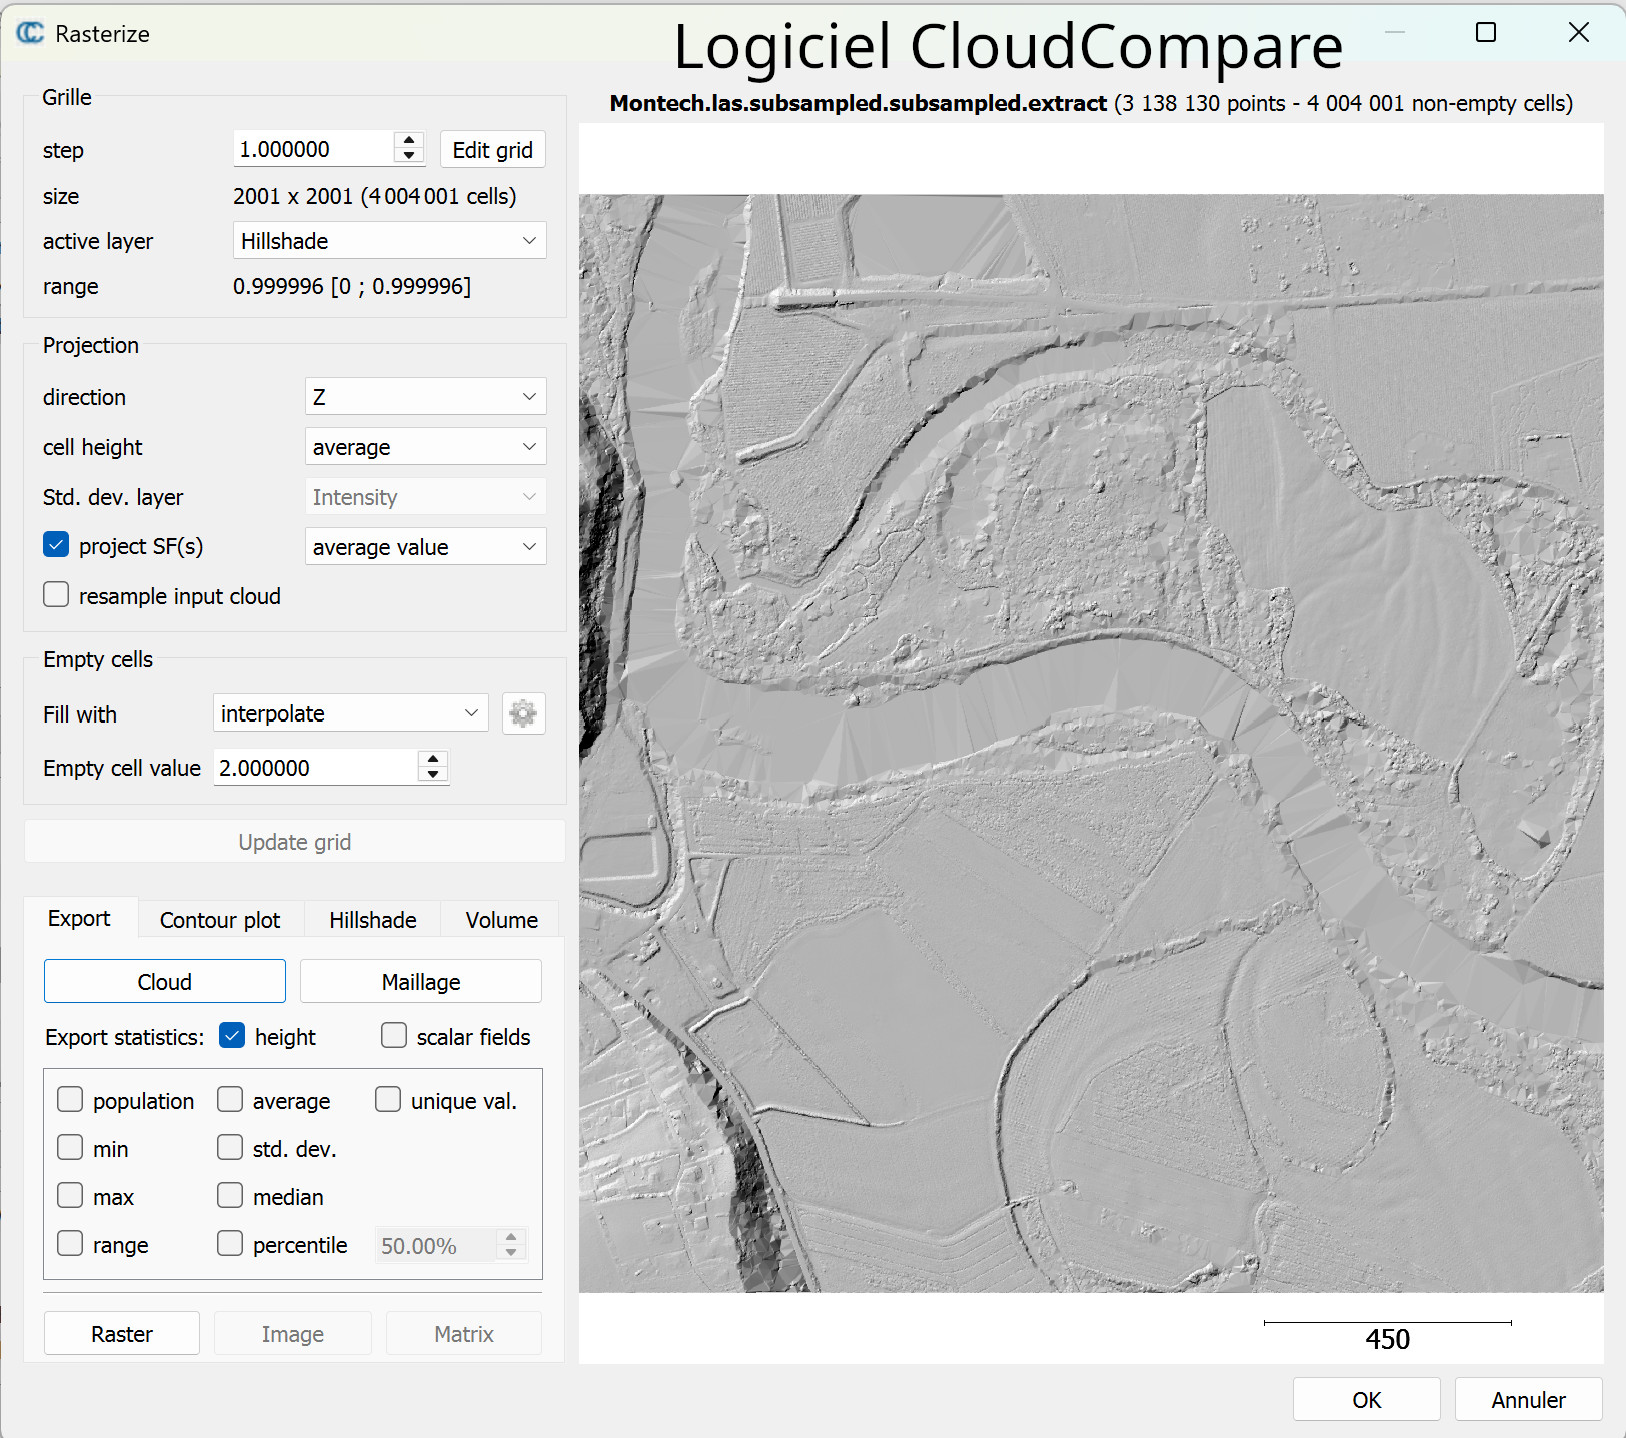Viewport: 1626px width, 1438px height.
Task: Enable scalar fields export statistic
Action: pos(394,1036)
